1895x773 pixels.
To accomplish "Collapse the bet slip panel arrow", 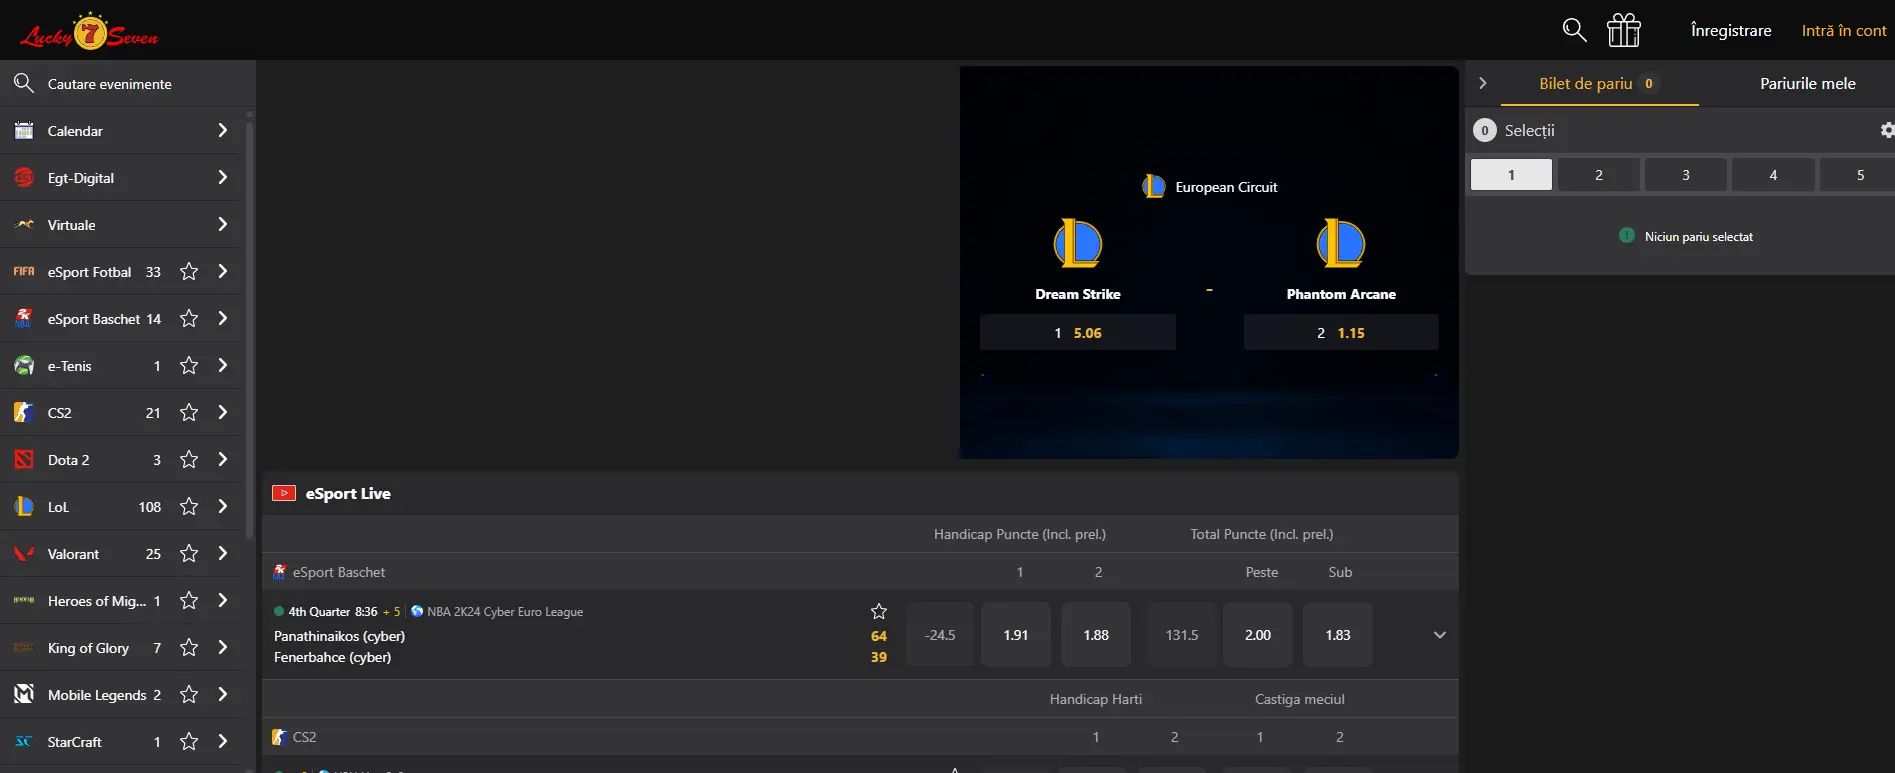I will (x=1483, y=84).
